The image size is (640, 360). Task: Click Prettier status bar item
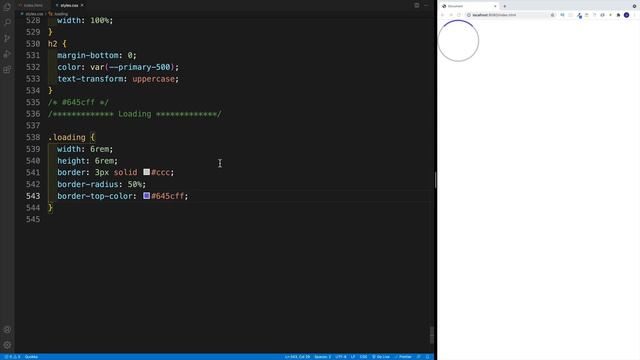[403, 357]
